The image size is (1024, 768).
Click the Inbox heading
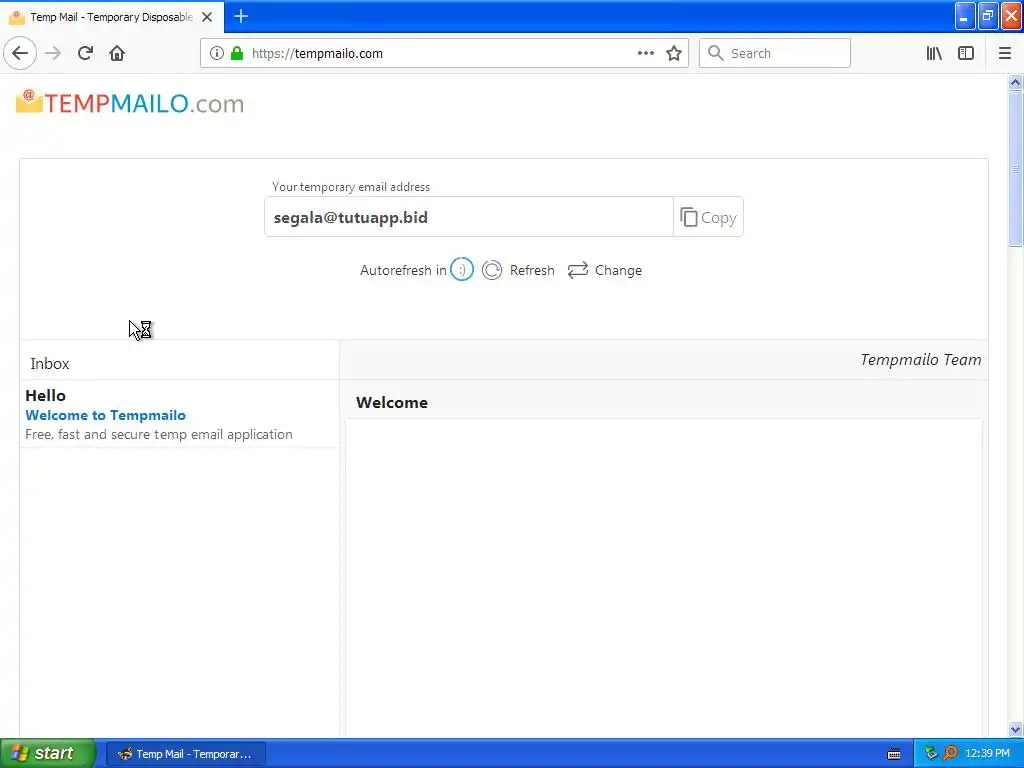click(50, 364)
